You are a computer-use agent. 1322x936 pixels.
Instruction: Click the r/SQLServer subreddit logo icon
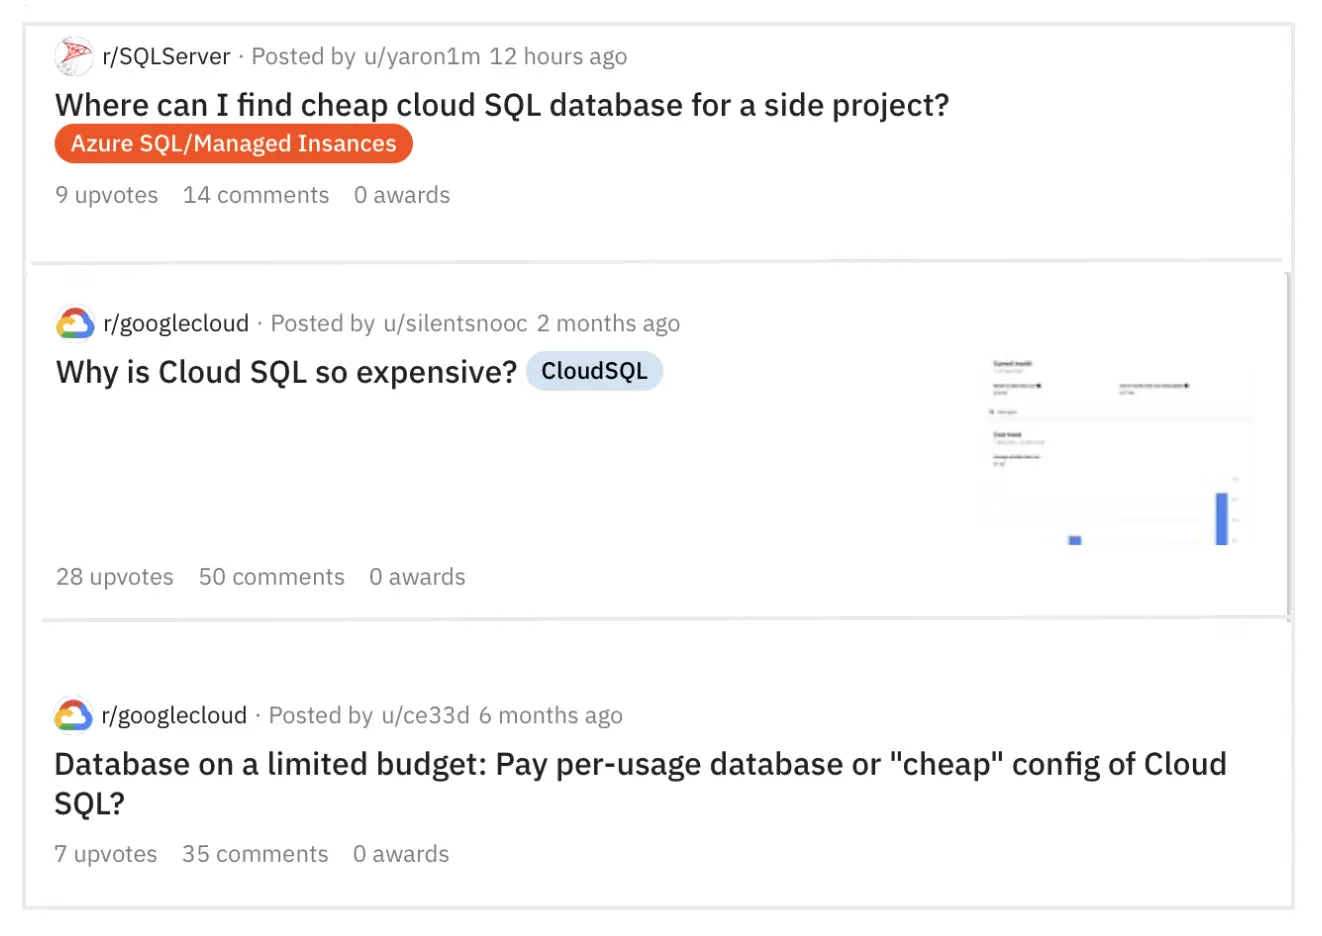74,56
